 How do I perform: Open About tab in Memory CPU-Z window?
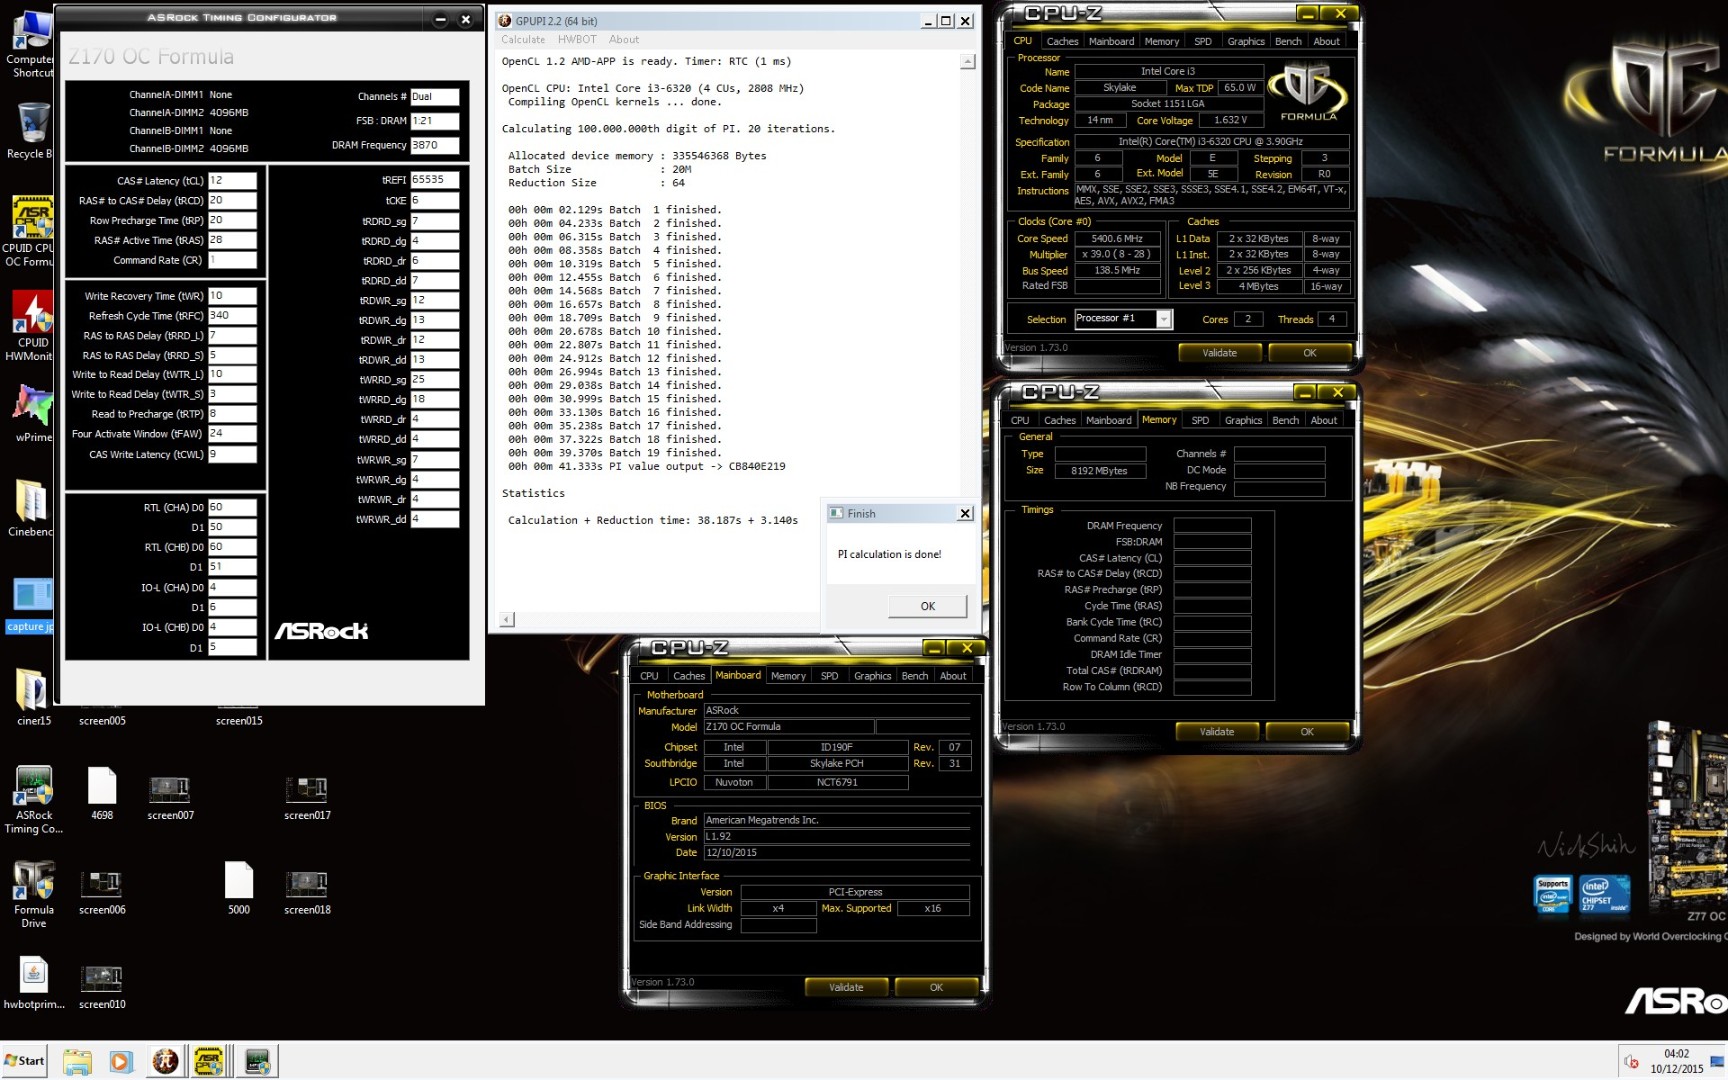pyautogui.click(x=1324, y=420)
